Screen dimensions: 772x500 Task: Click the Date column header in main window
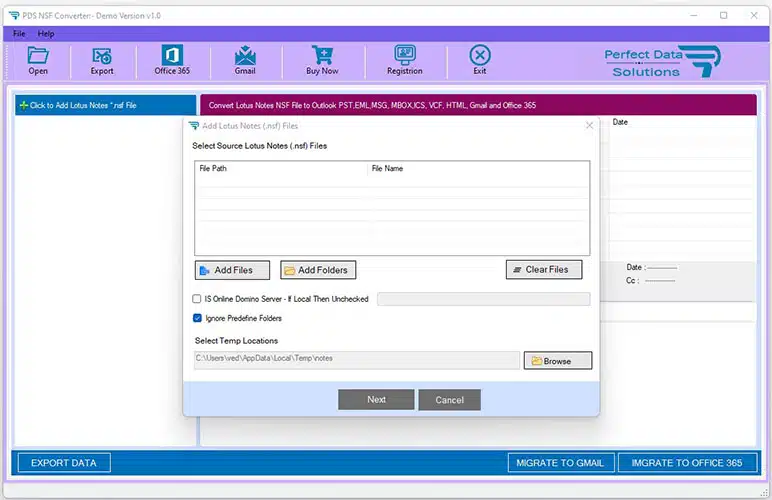point(620,122)
